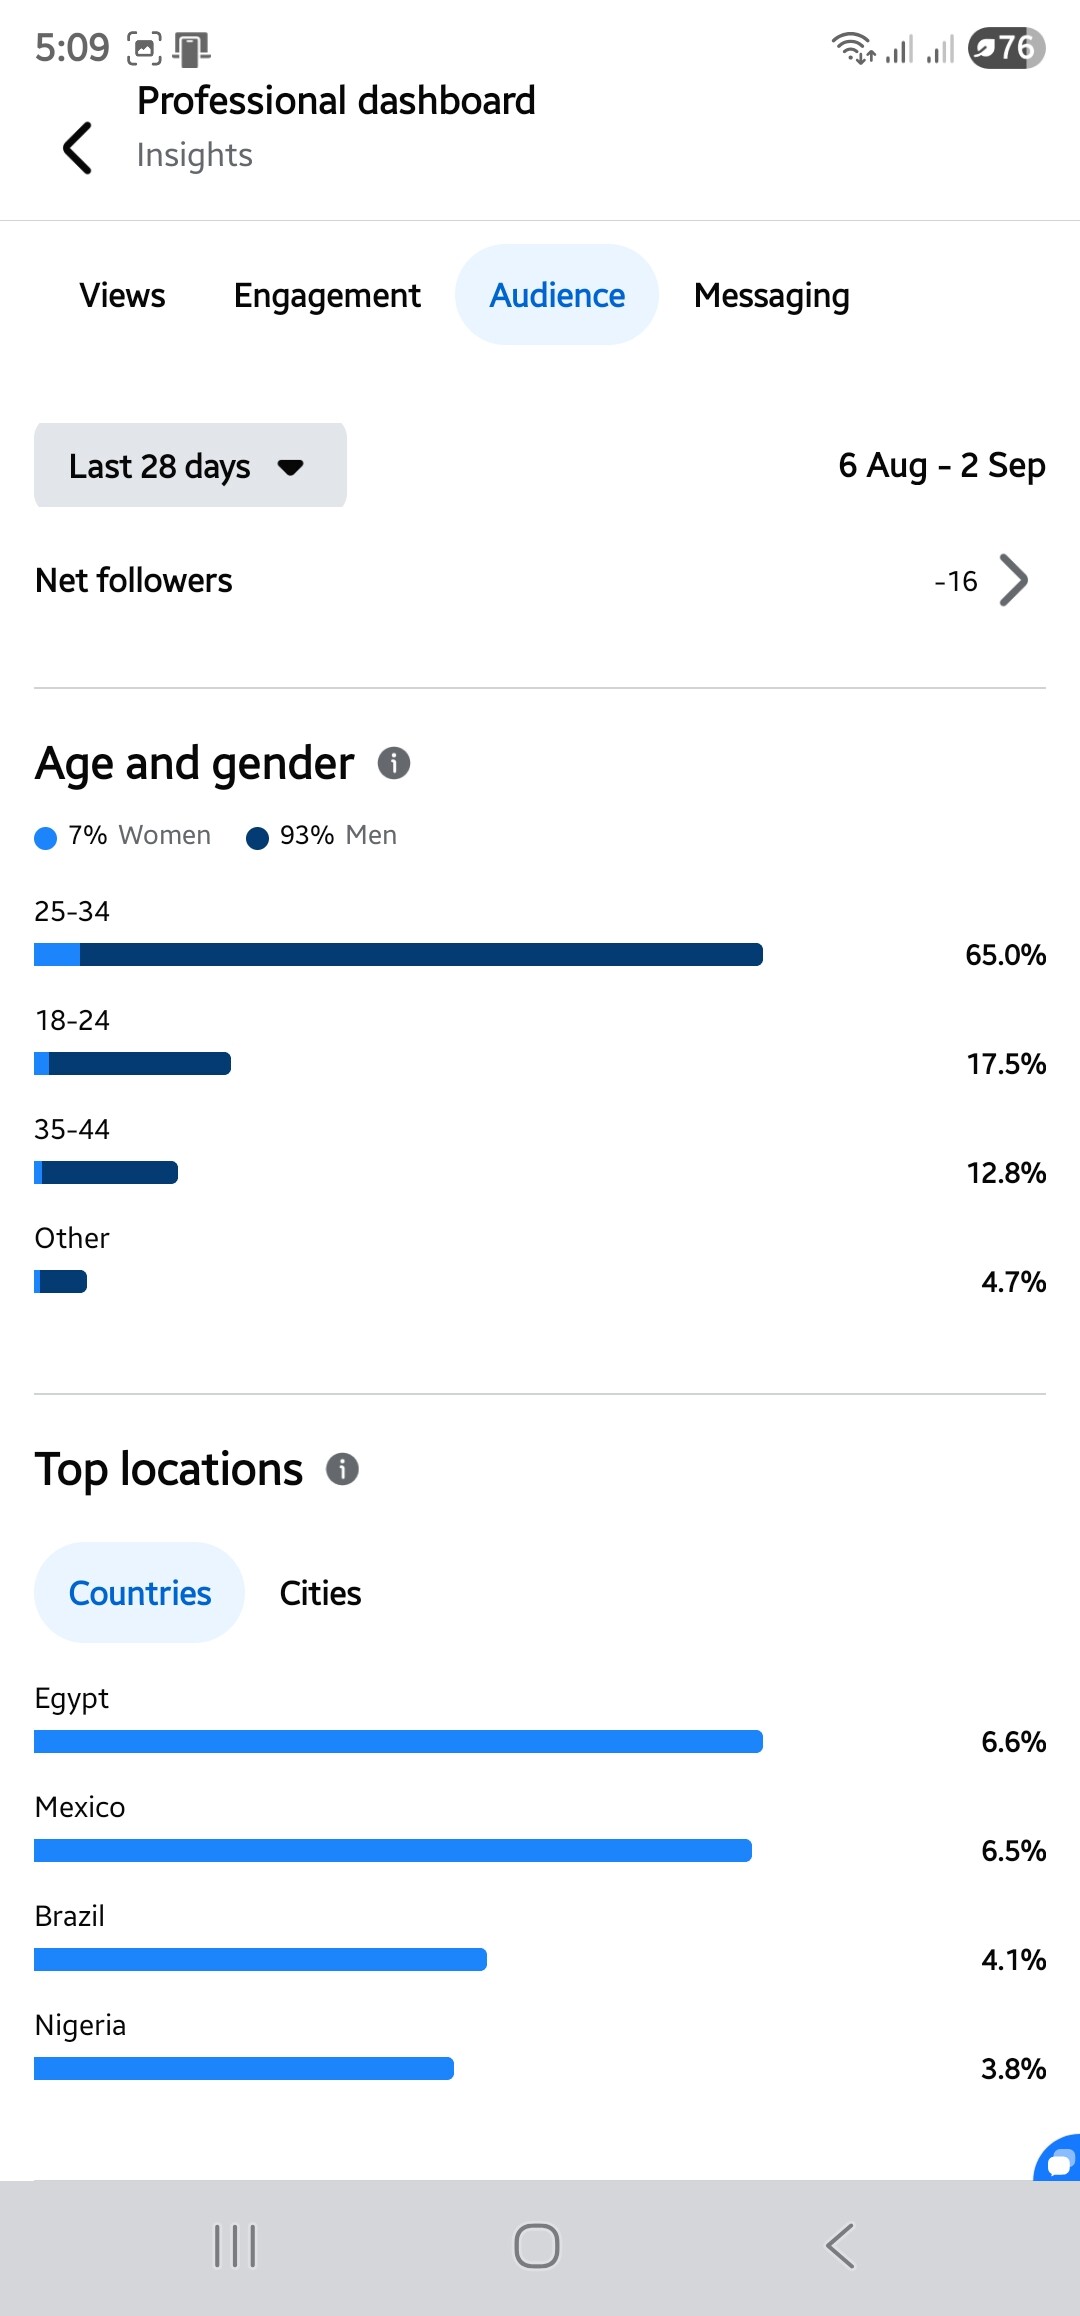The image size is (1080, 2316).
Task: Open the blue chat bubble icon
Action: (1057, 2158)
